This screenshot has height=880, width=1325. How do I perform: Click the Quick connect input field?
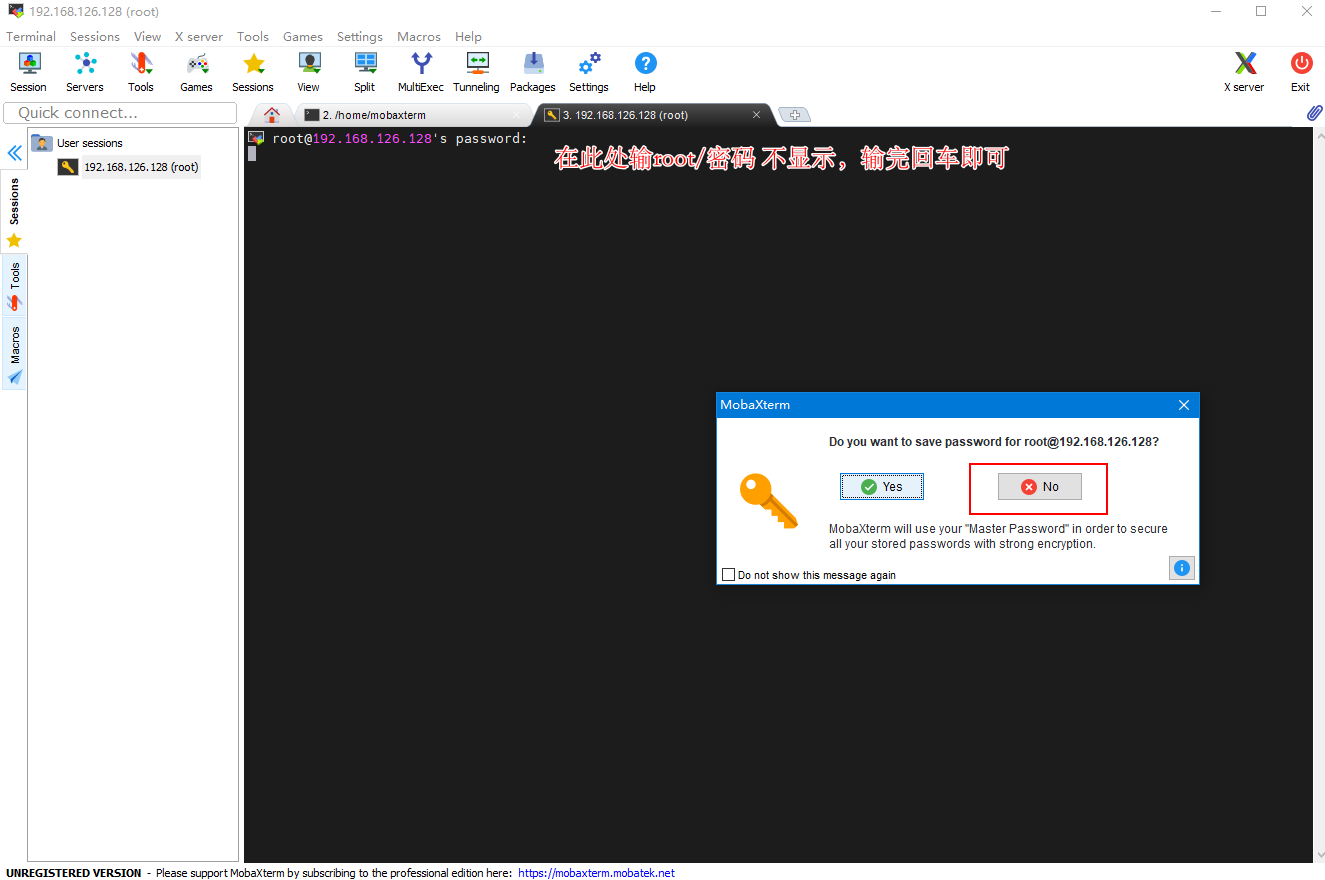pos(118,113)
